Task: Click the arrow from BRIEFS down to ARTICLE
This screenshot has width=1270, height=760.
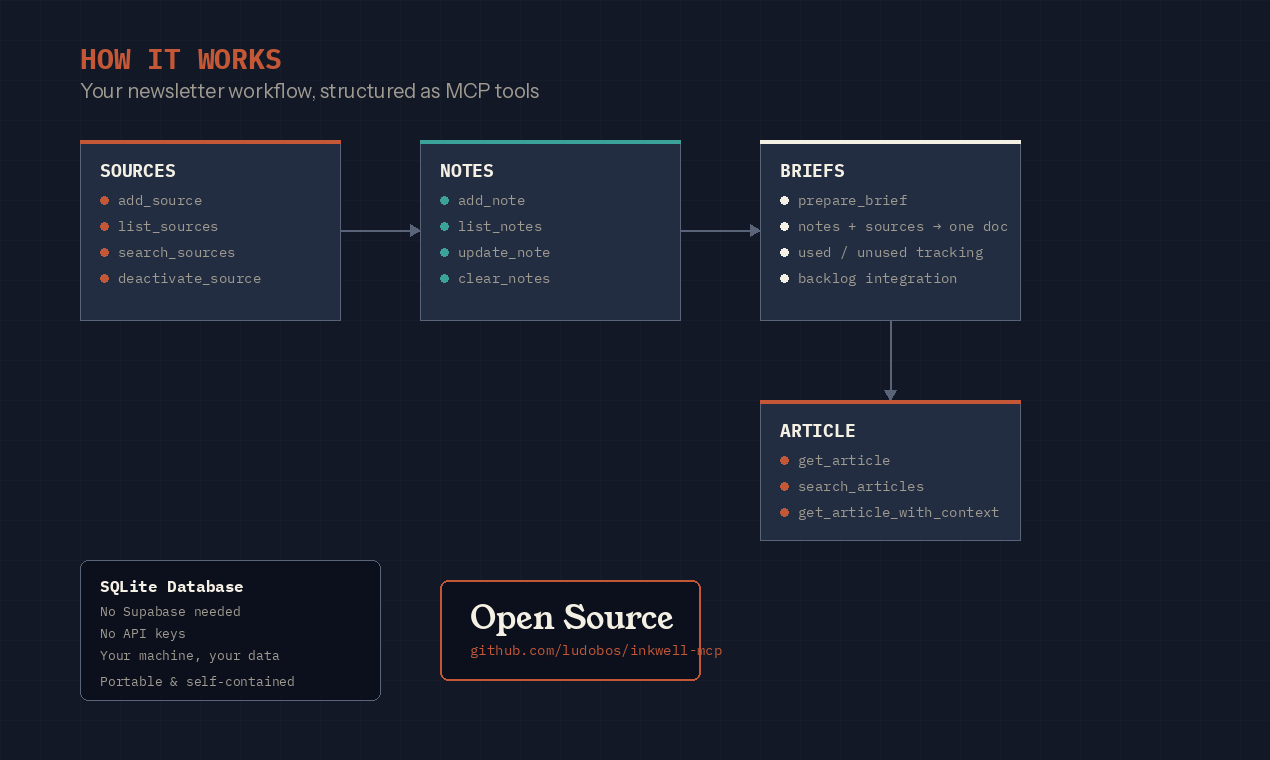Action: click(x=890, y=360)
